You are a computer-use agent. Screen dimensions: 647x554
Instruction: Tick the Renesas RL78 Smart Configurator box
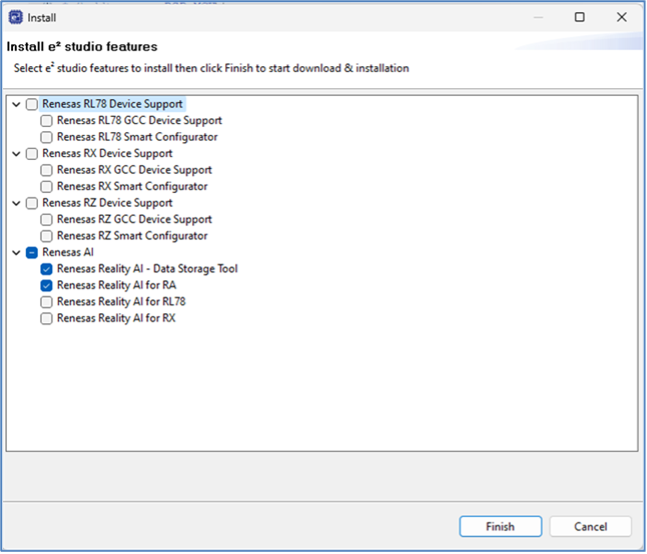click(x=47, y=137)
